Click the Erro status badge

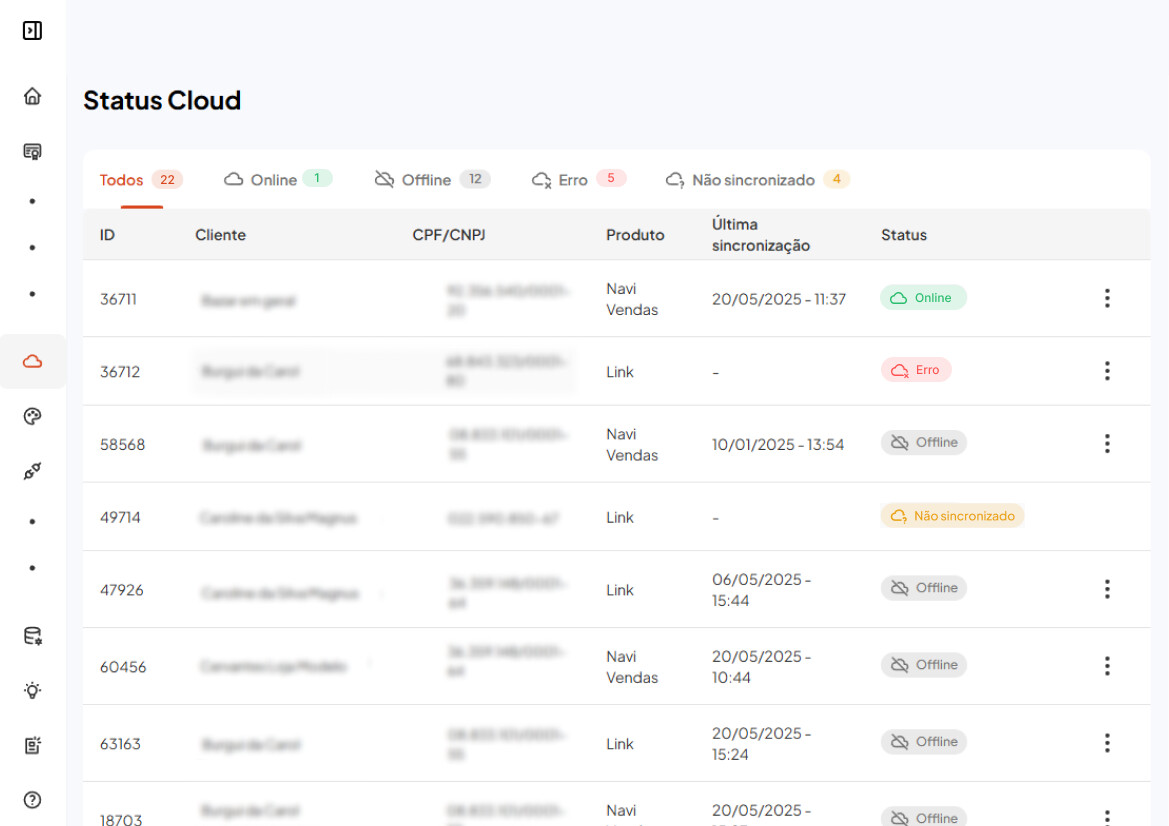[x=915, y=370]
